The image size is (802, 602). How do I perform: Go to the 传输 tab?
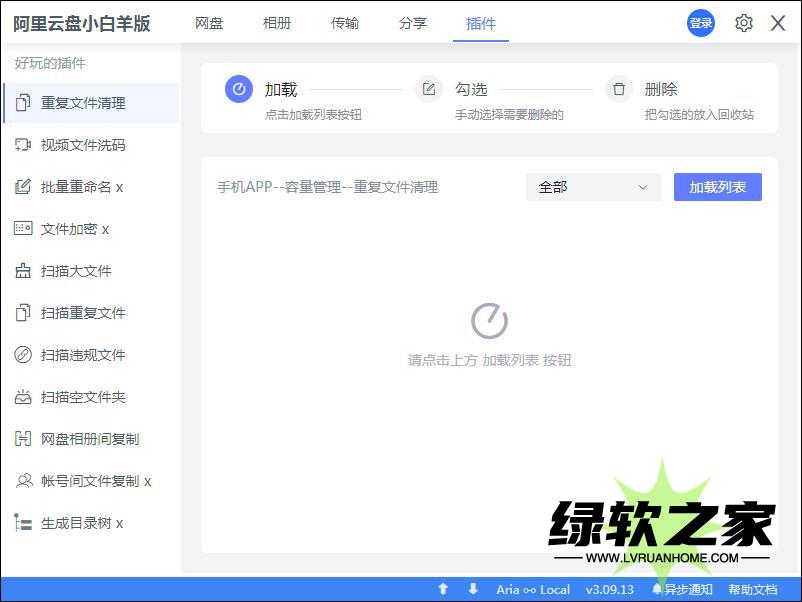point(345,23)
